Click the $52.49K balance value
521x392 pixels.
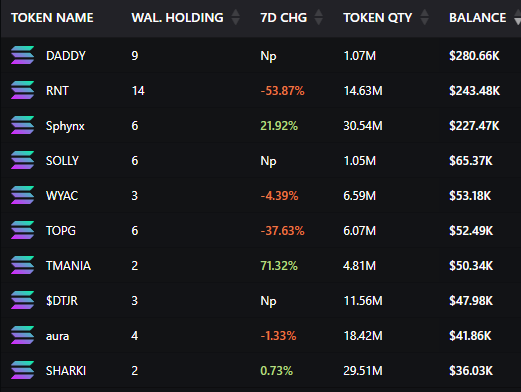point(471,231)
